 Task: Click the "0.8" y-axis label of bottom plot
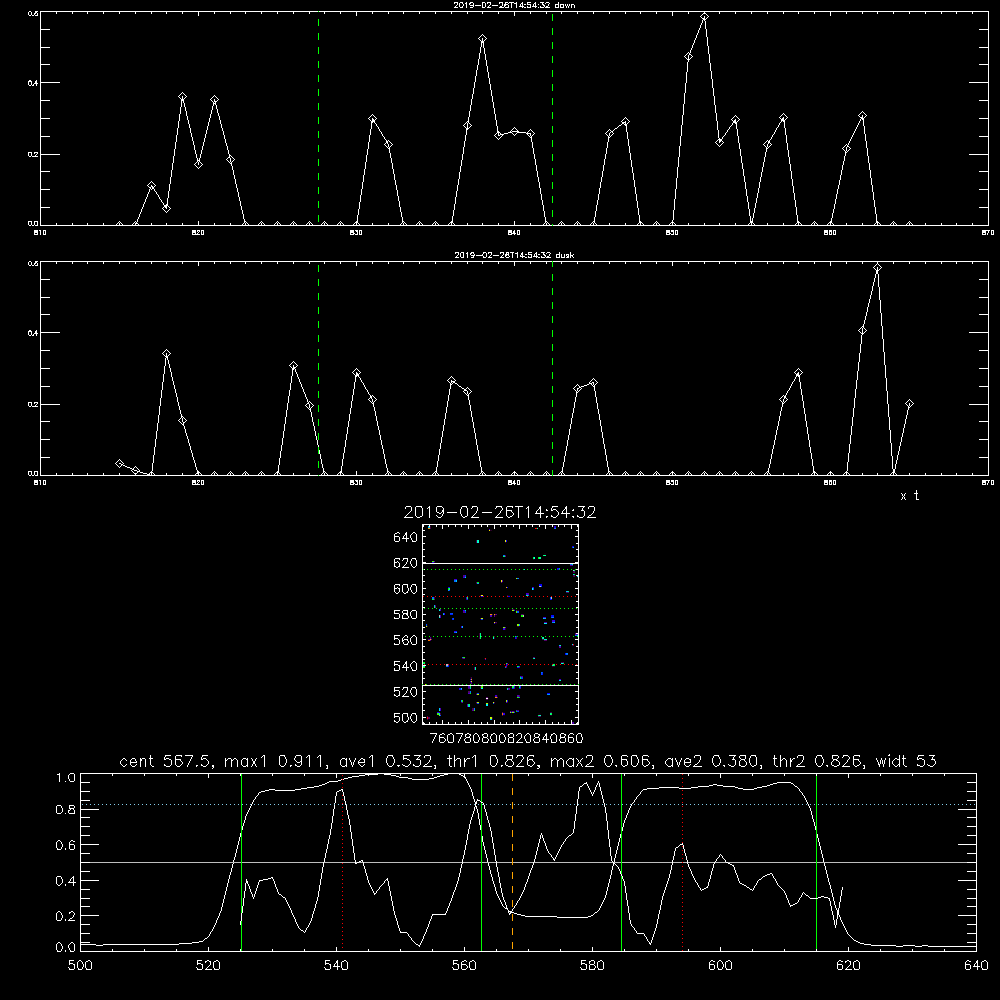point(66,810)
